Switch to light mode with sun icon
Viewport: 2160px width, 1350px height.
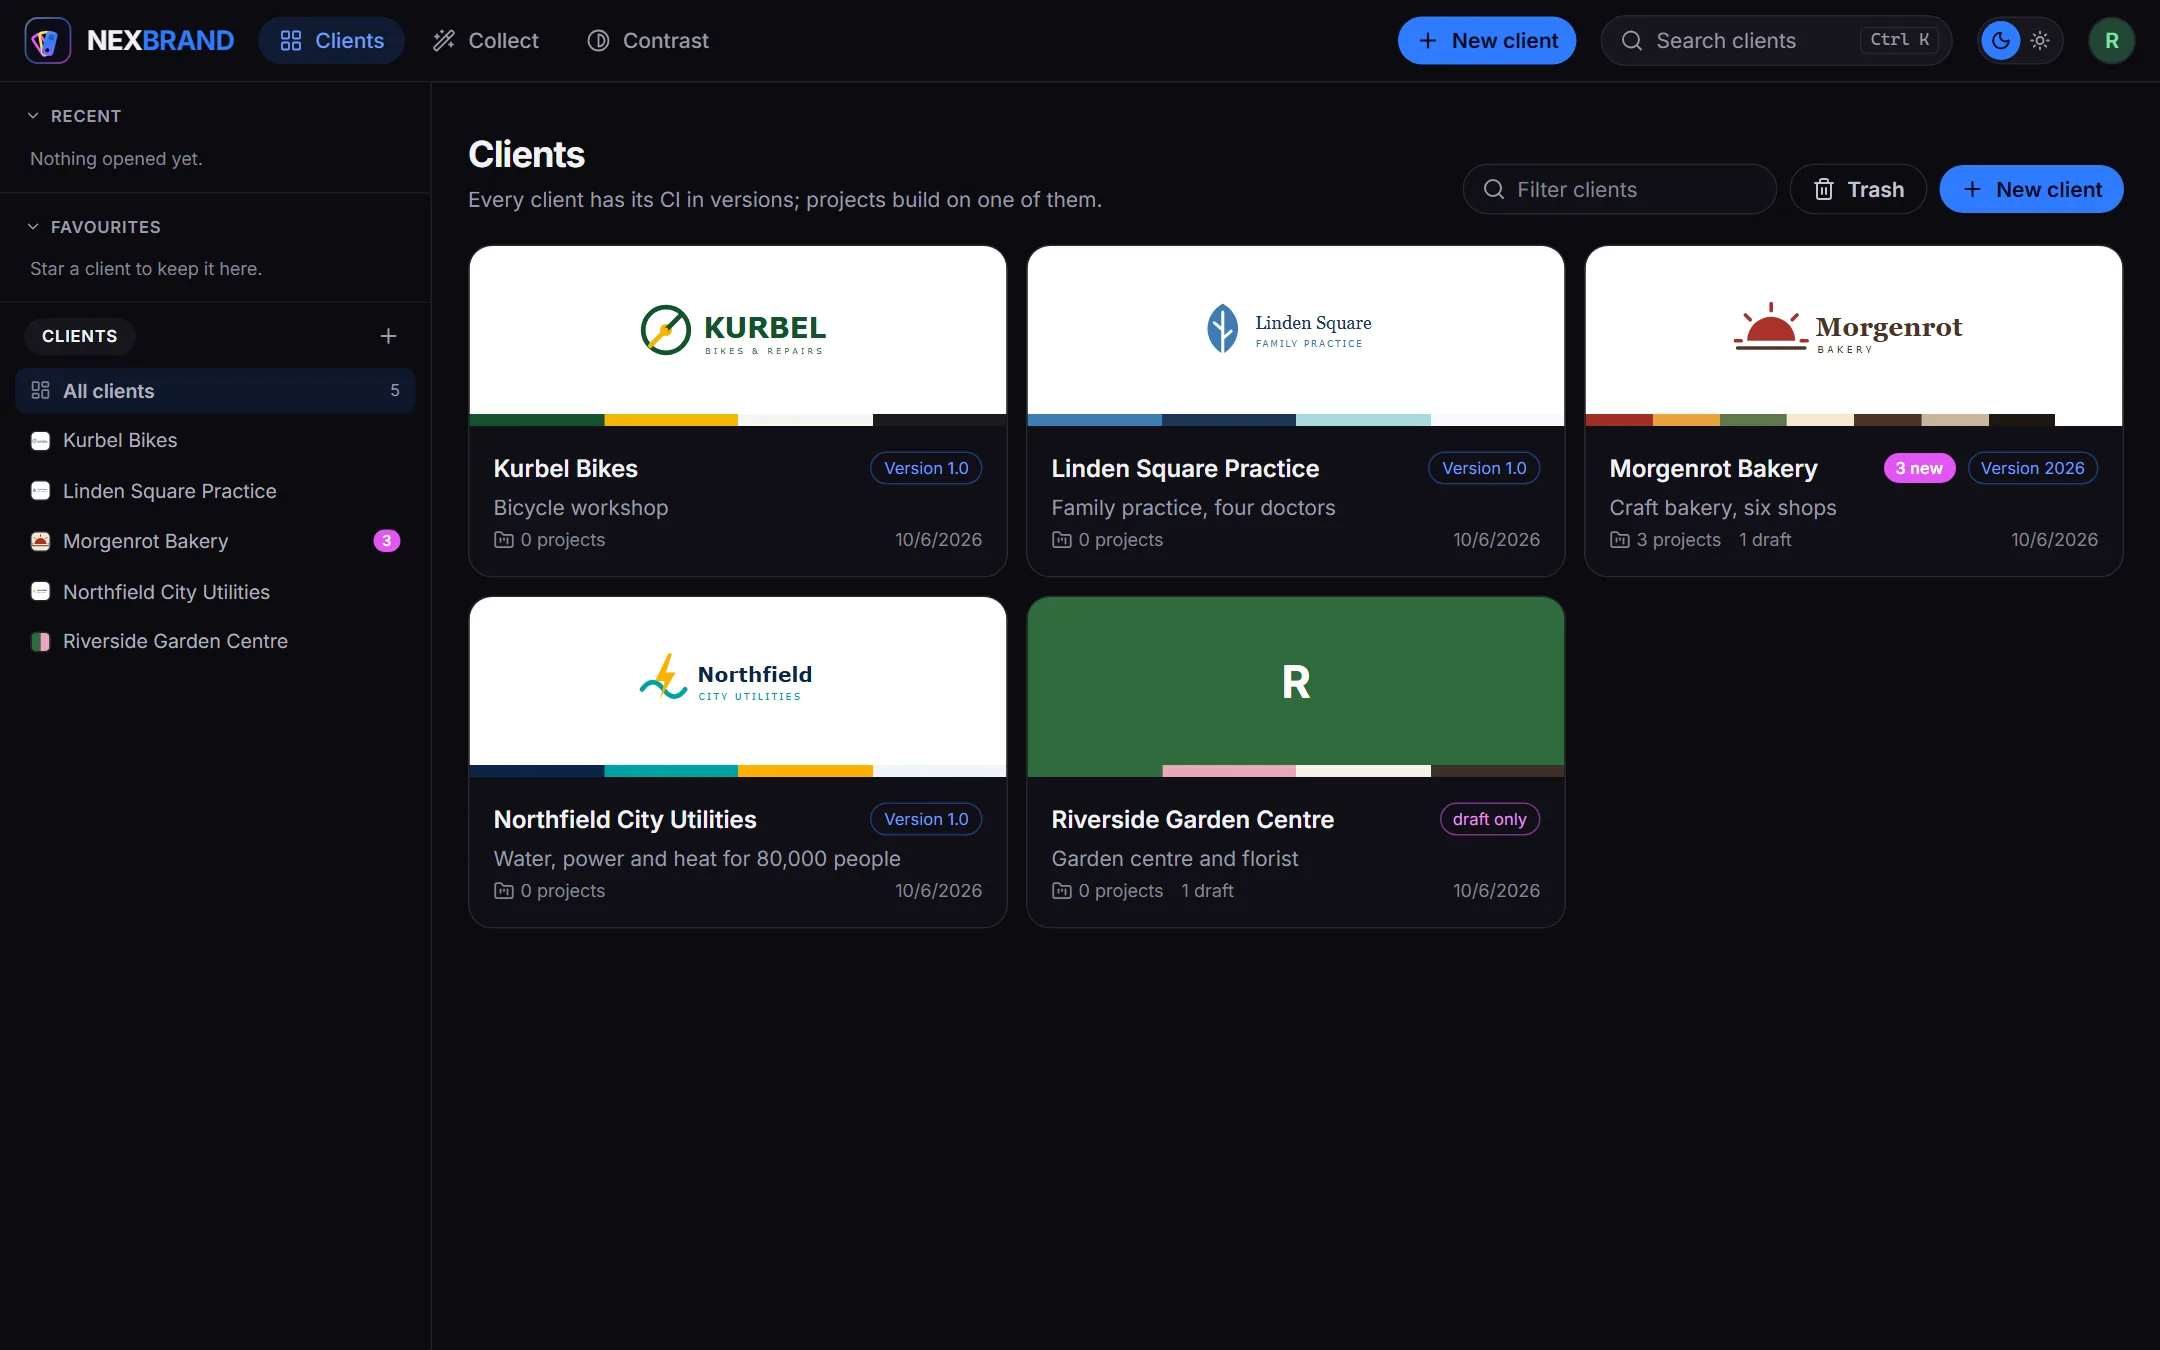click(x=2040, y=40)
